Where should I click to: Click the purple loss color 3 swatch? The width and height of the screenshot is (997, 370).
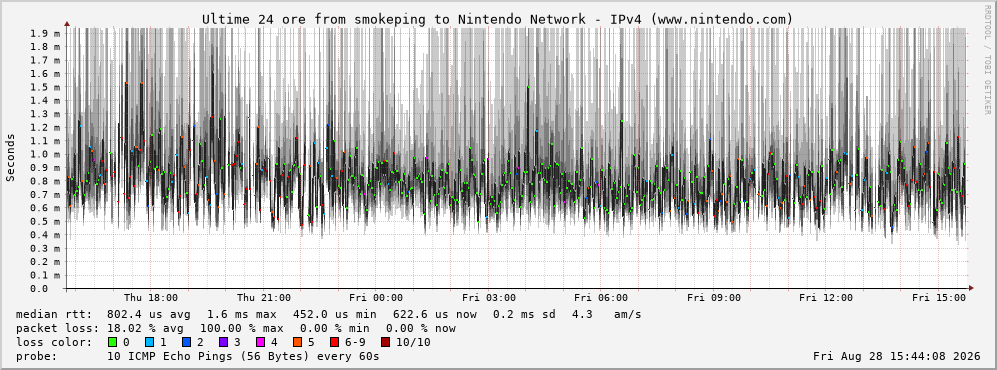point(224,342)
